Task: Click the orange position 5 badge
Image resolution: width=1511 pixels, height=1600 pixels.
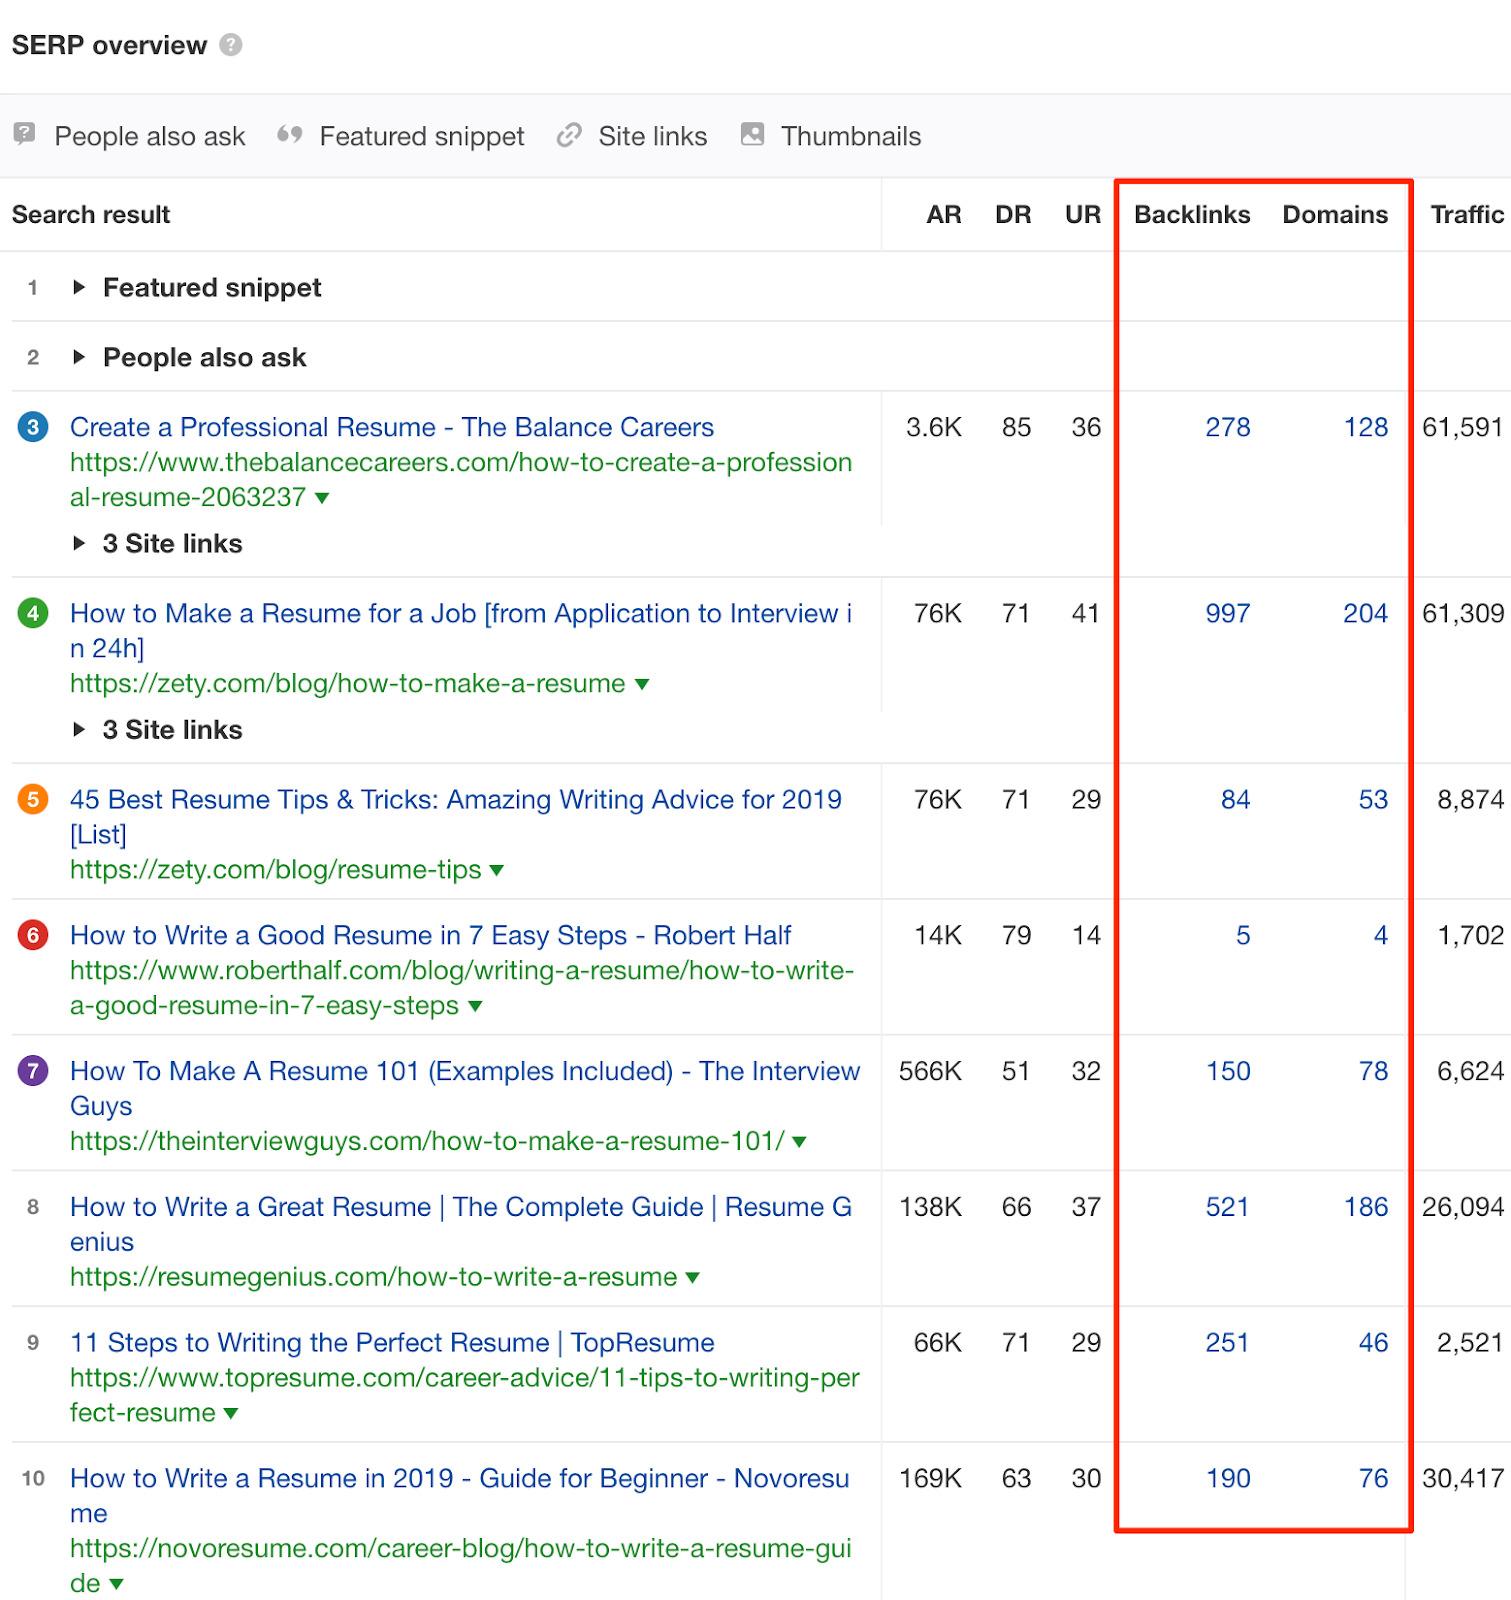Action: (x=33, y=800)
